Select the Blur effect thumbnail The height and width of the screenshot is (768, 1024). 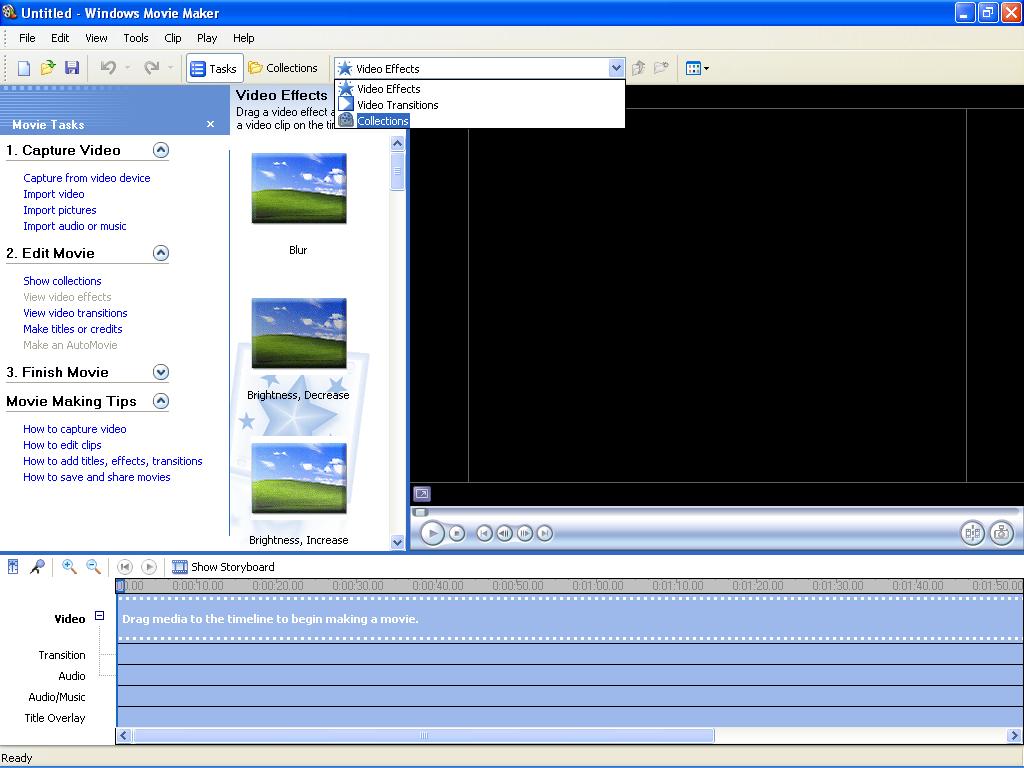pyautogui.click(x=299, y=188)
